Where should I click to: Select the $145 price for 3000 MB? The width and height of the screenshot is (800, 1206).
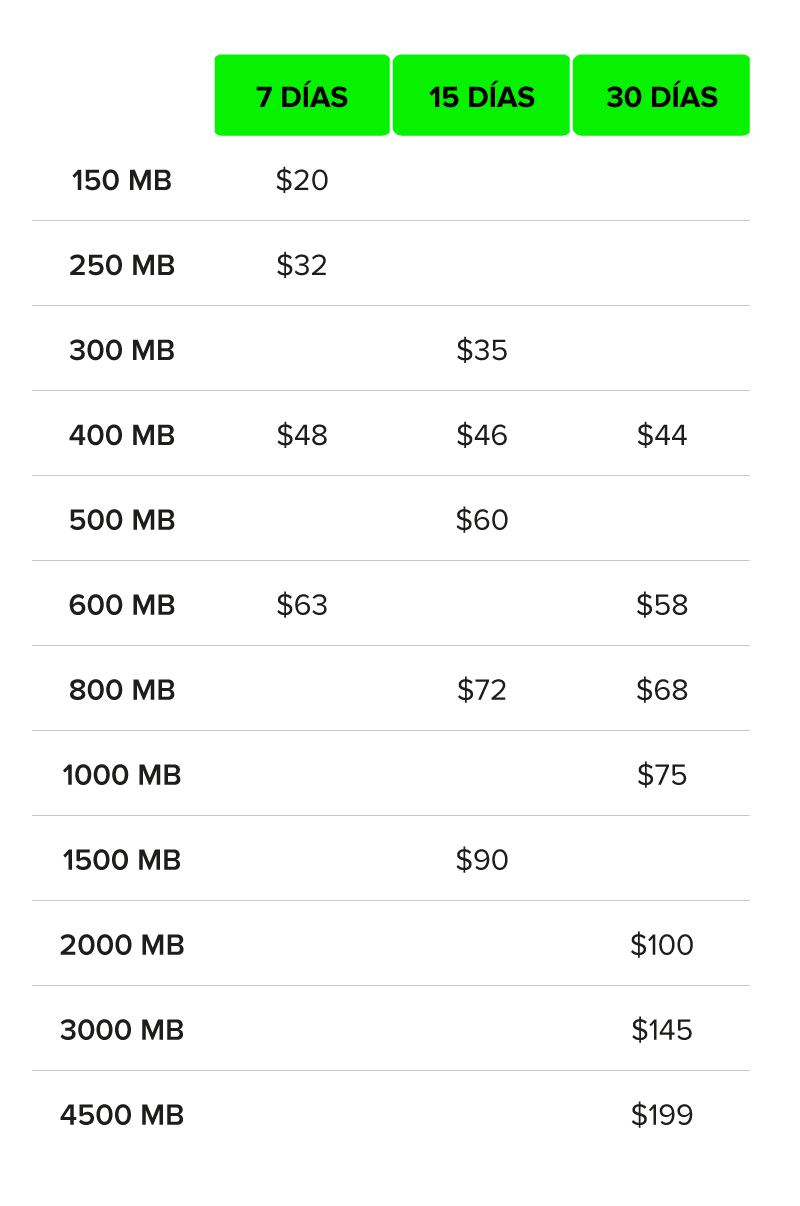[662, 1031]
